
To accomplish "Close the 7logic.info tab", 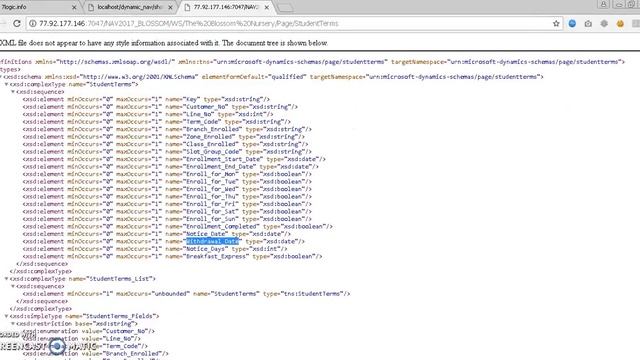I will (x=74, y=7).
